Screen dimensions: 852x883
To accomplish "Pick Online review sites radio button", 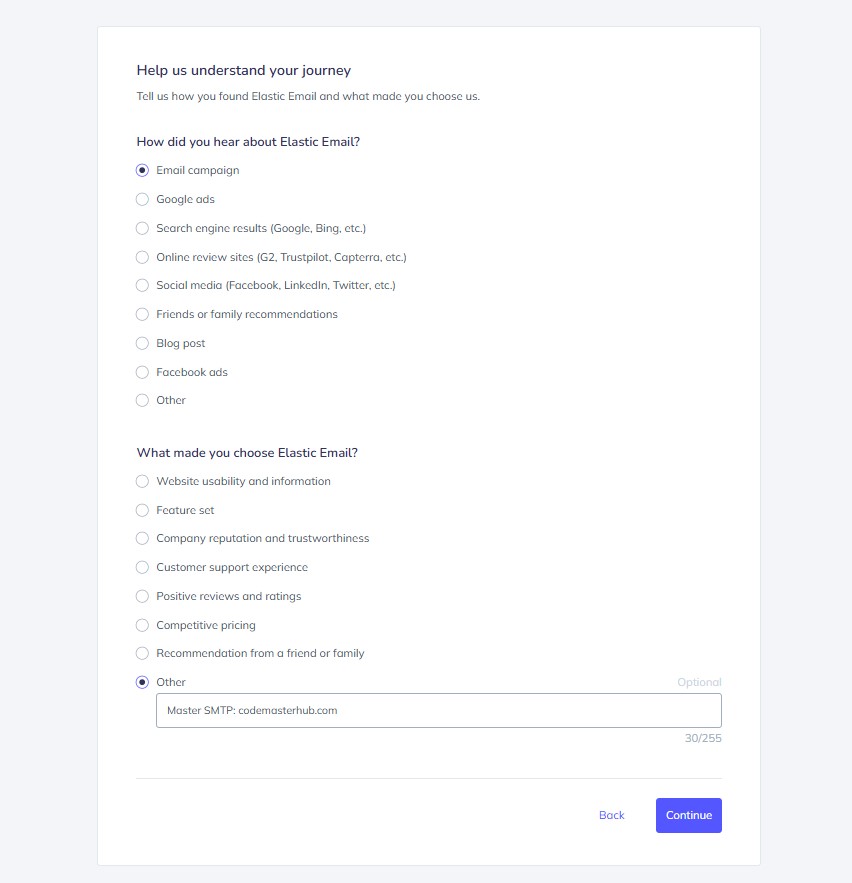I will pyautogui.click(x=142, y=257).
